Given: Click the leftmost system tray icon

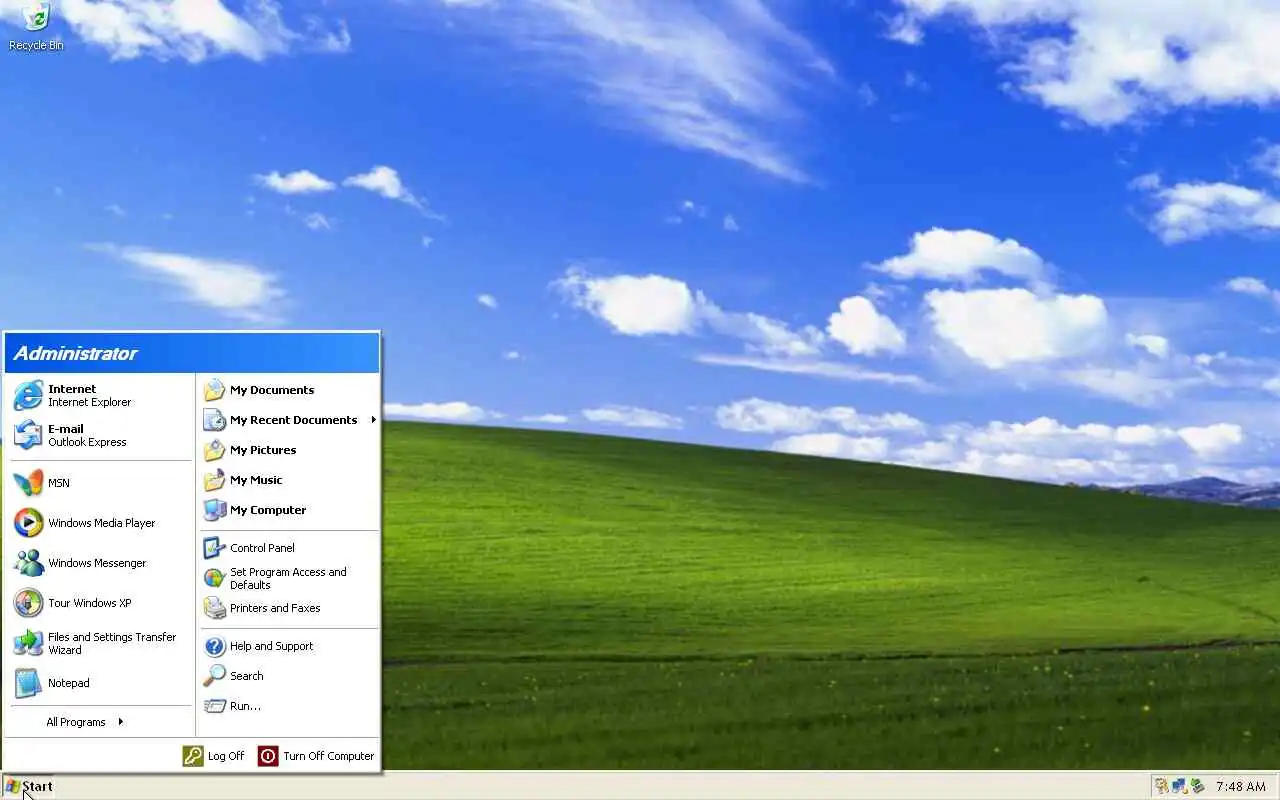Looking at the screenshot, I should tap(1161, 787).
